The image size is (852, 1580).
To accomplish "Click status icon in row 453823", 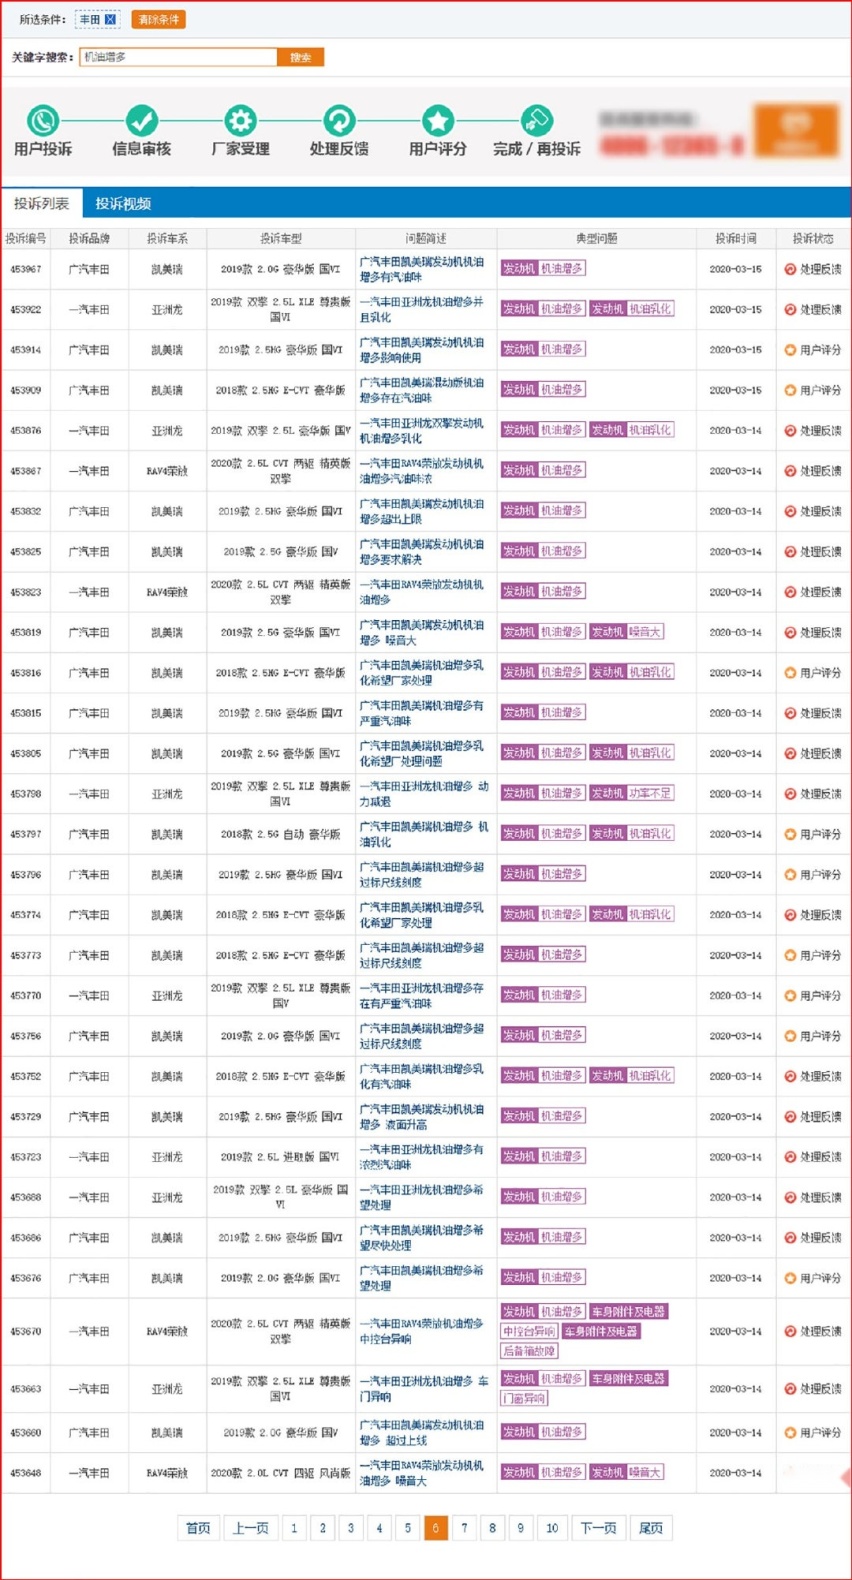I will (x=790, y=592).
